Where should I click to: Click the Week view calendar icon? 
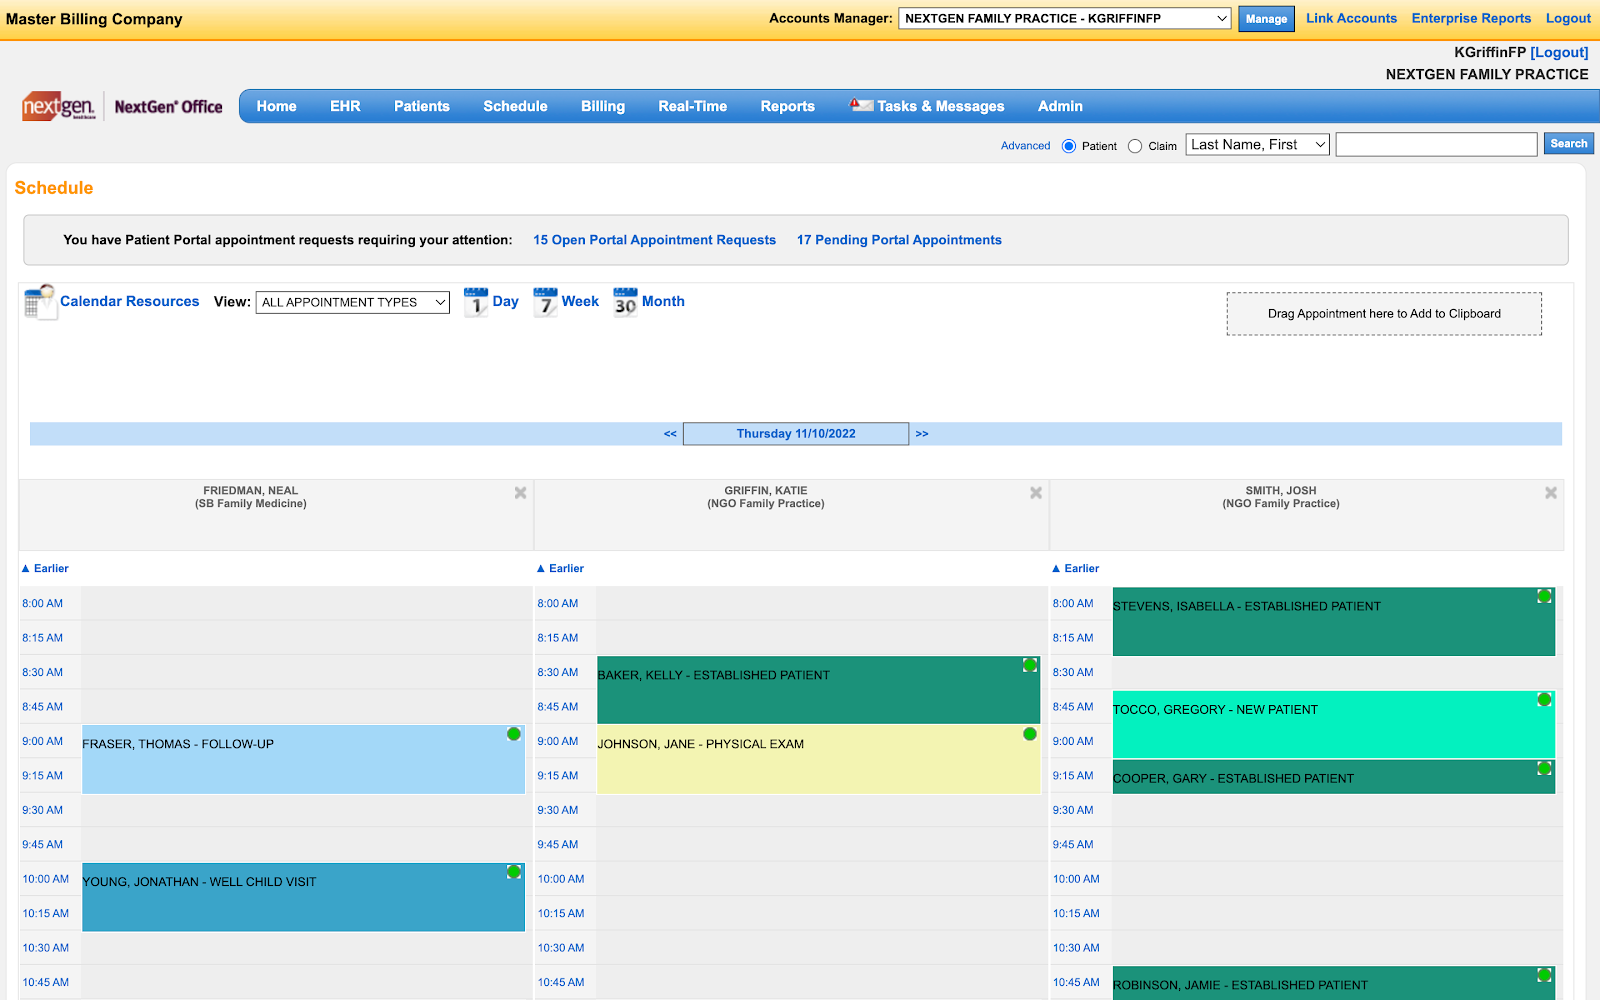click(x=545, y=302)
